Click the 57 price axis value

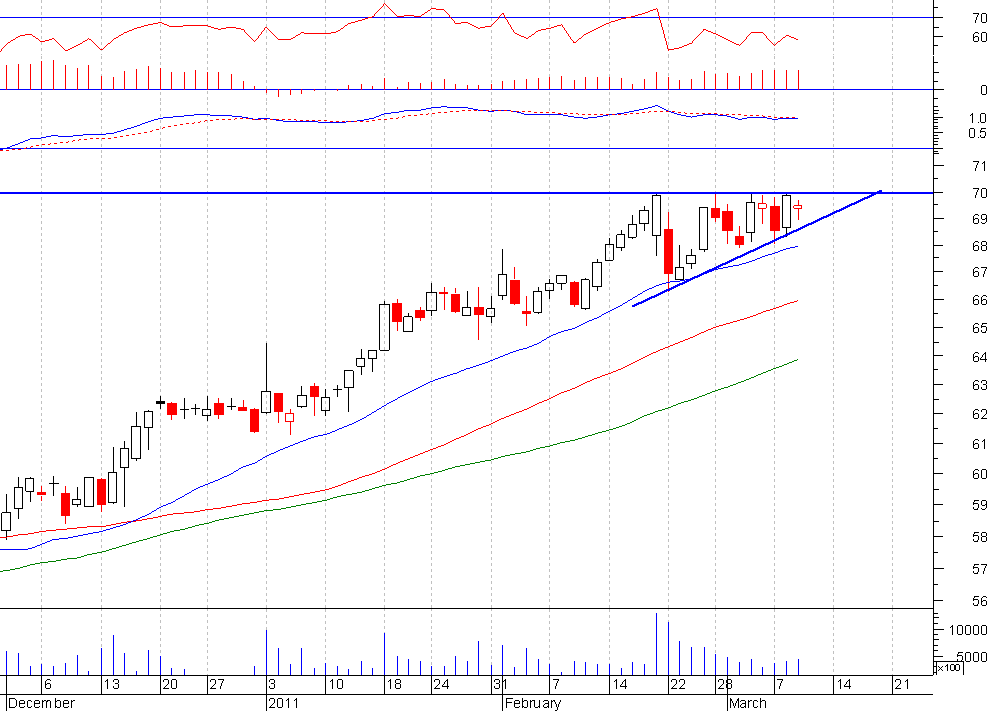click(x=980, y=569)
